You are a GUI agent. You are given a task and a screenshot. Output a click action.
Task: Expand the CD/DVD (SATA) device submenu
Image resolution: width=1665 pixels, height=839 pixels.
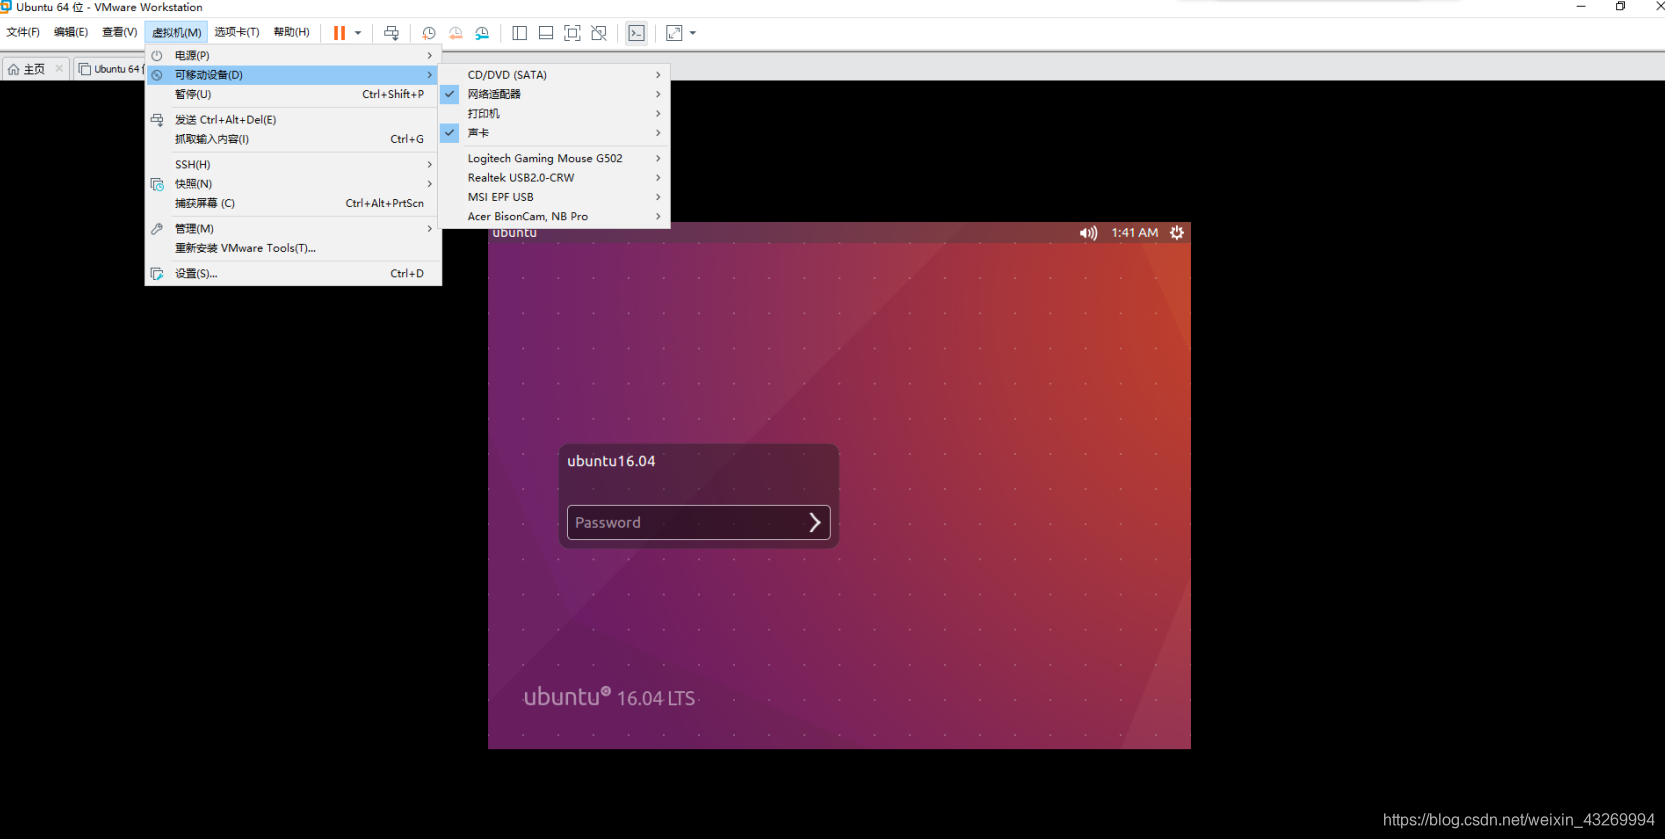[x=555, y=75]
